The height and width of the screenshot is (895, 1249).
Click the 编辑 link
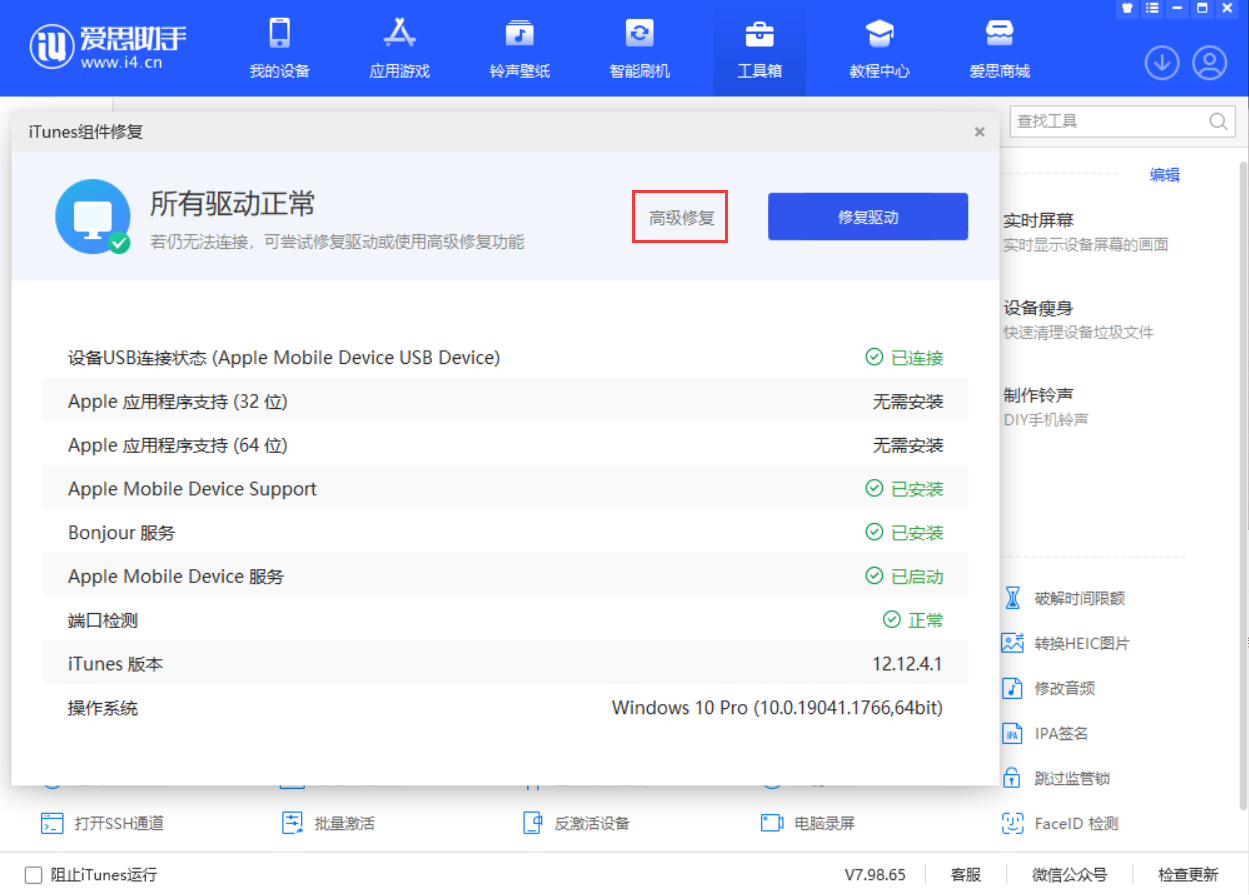(1164, 175)
